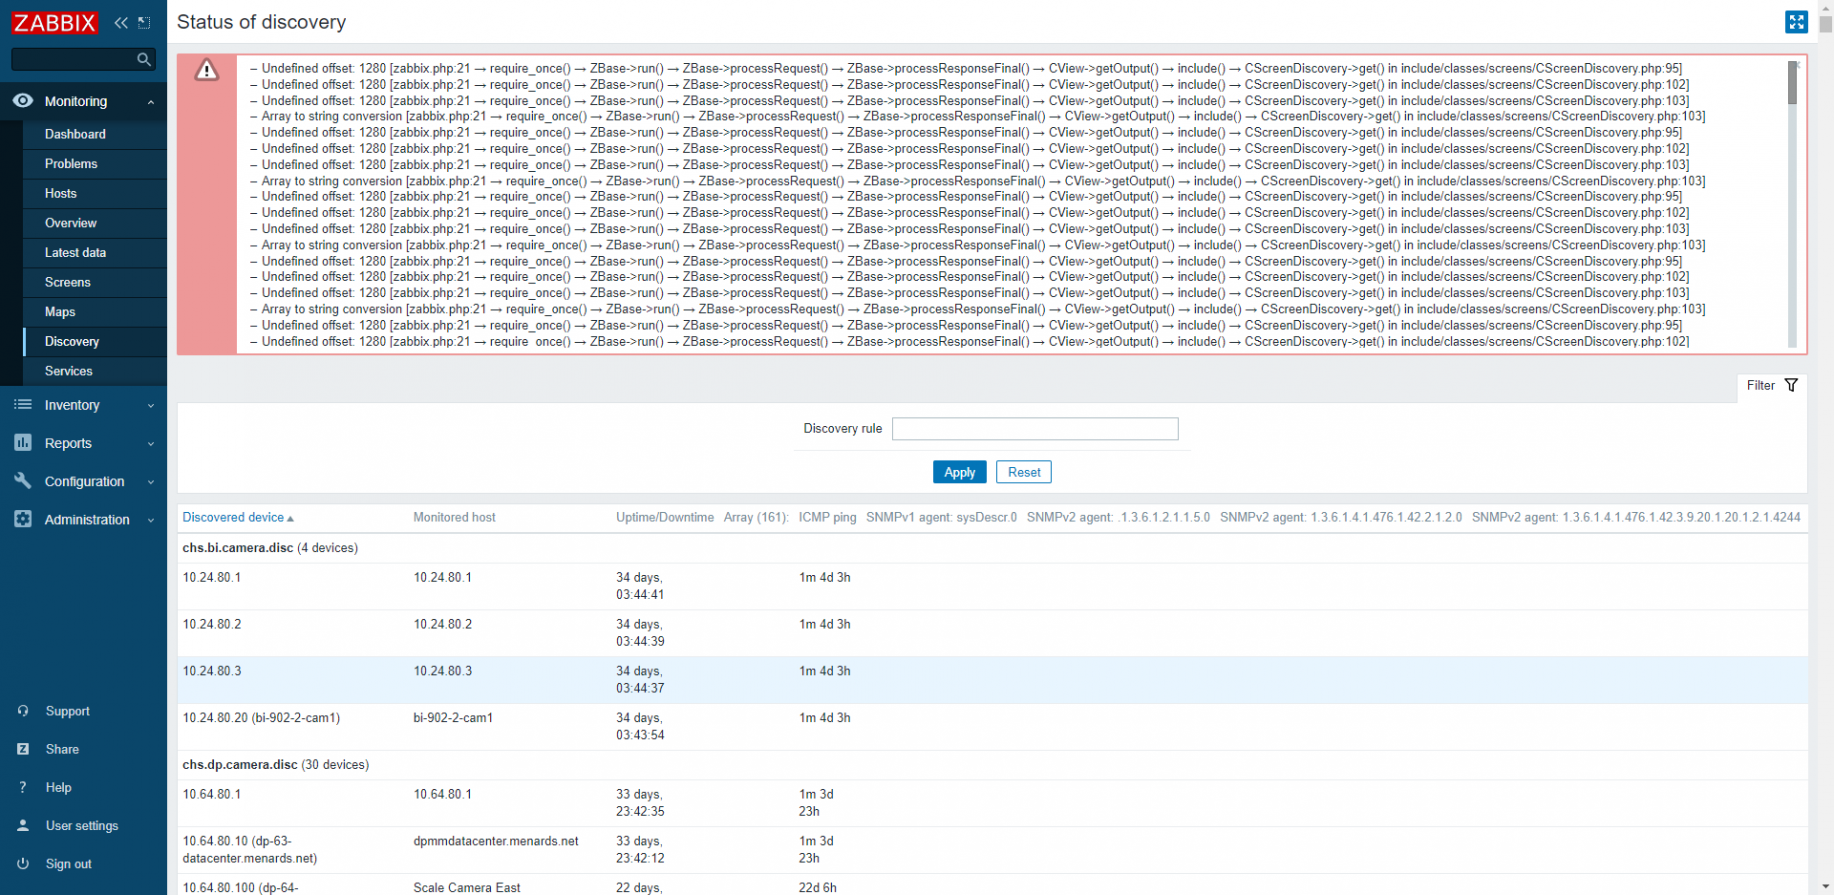Click monitored host 'dpmmdatacenter.menards.net'

pyautogui.click(x=496, y=841)
